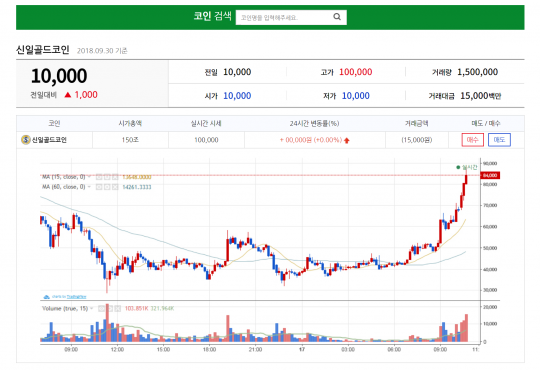Remove the MA 15 indicator
The image size is (540, 370).
(115, 177)
